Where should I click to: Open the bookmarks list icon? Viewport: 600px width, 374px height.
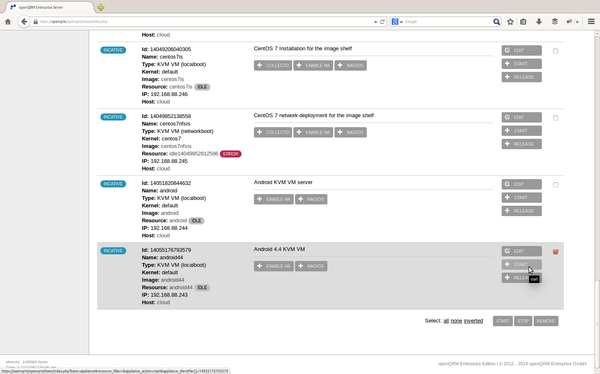[x=523, y=22]
